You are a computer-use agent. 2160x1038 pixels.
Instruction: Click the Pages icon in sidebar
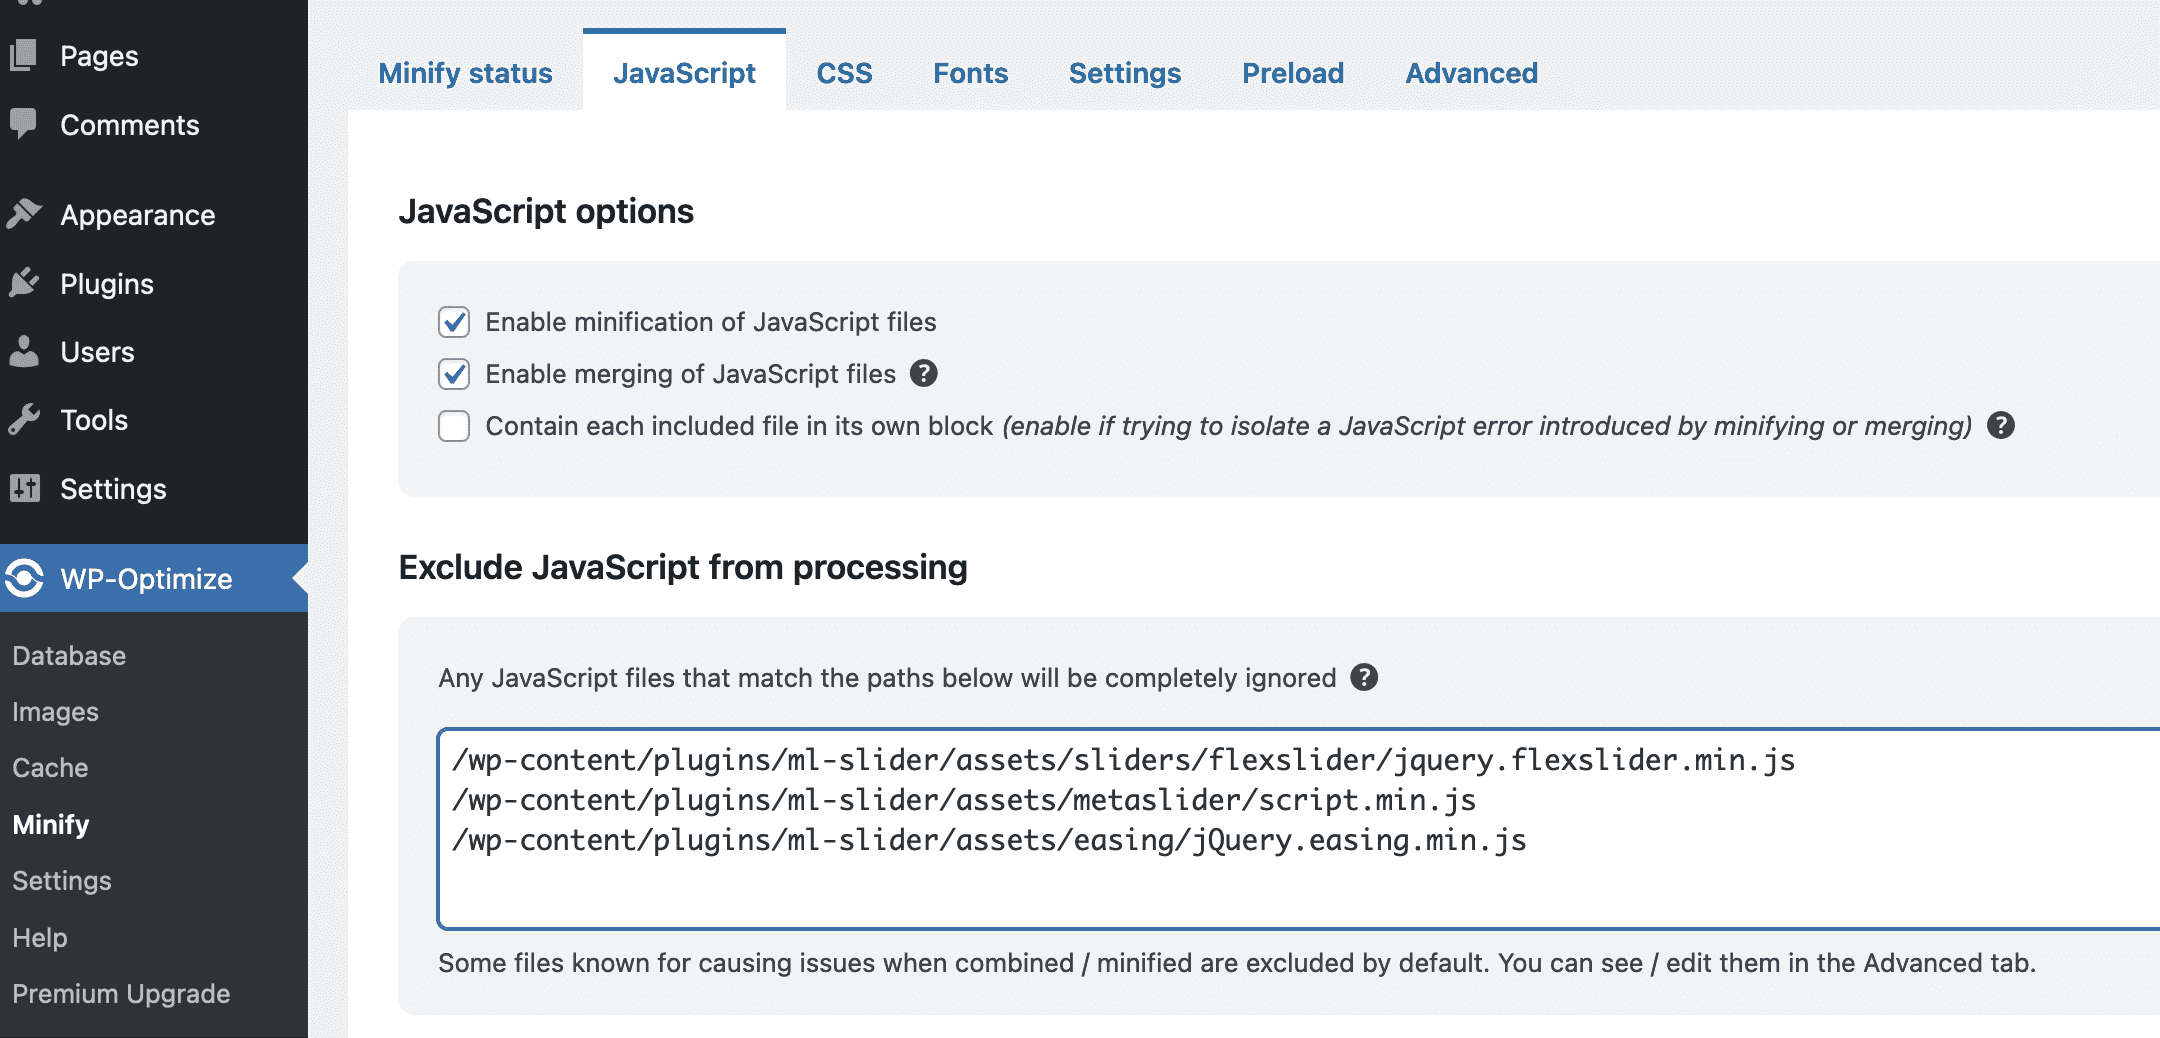pos(24,55)
